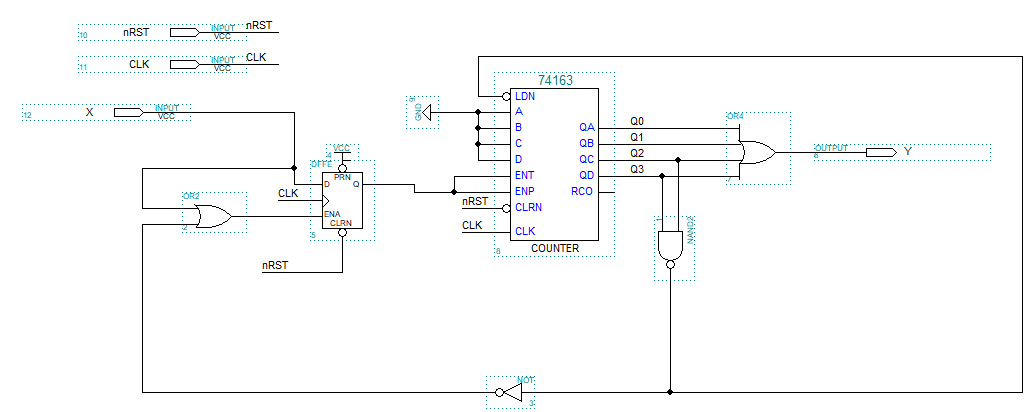This screenshot has width=1030, height=412.
Task: Click the D input label of the counter
Action: click(x=519, y=160)
